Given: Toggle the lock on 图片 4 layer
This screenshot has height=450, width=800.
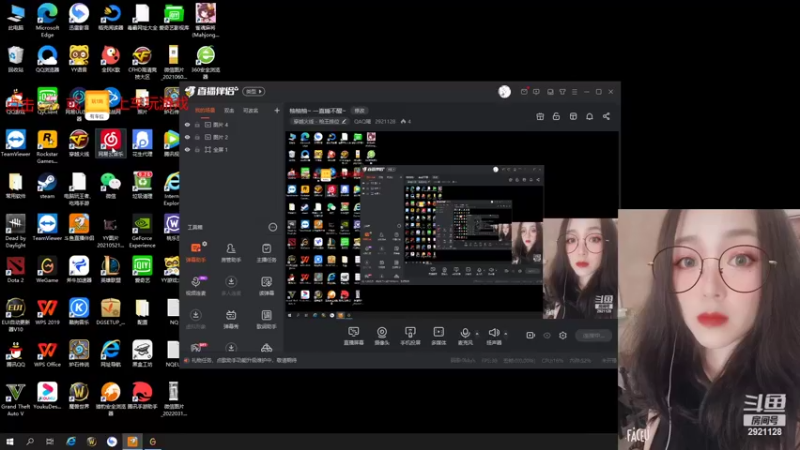Looking at the screenshot, I should [x=197, y=124].
